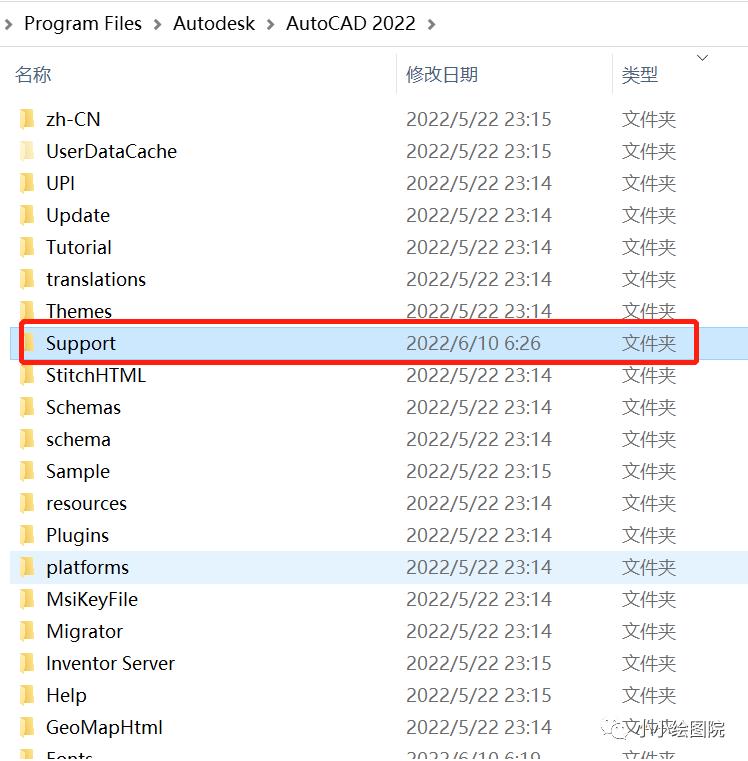Screen dimensions: 748x761
Task: Select the Schemas folder name
Action: pos(83,408)
